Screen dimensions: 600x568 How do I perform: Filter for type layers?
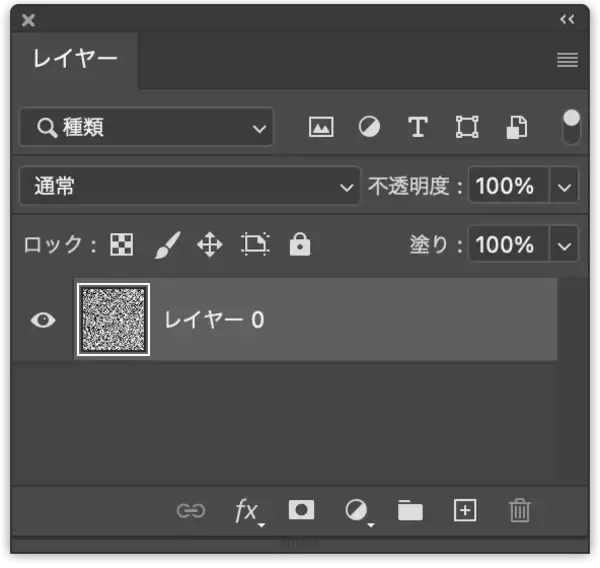(x=417, y=127)
